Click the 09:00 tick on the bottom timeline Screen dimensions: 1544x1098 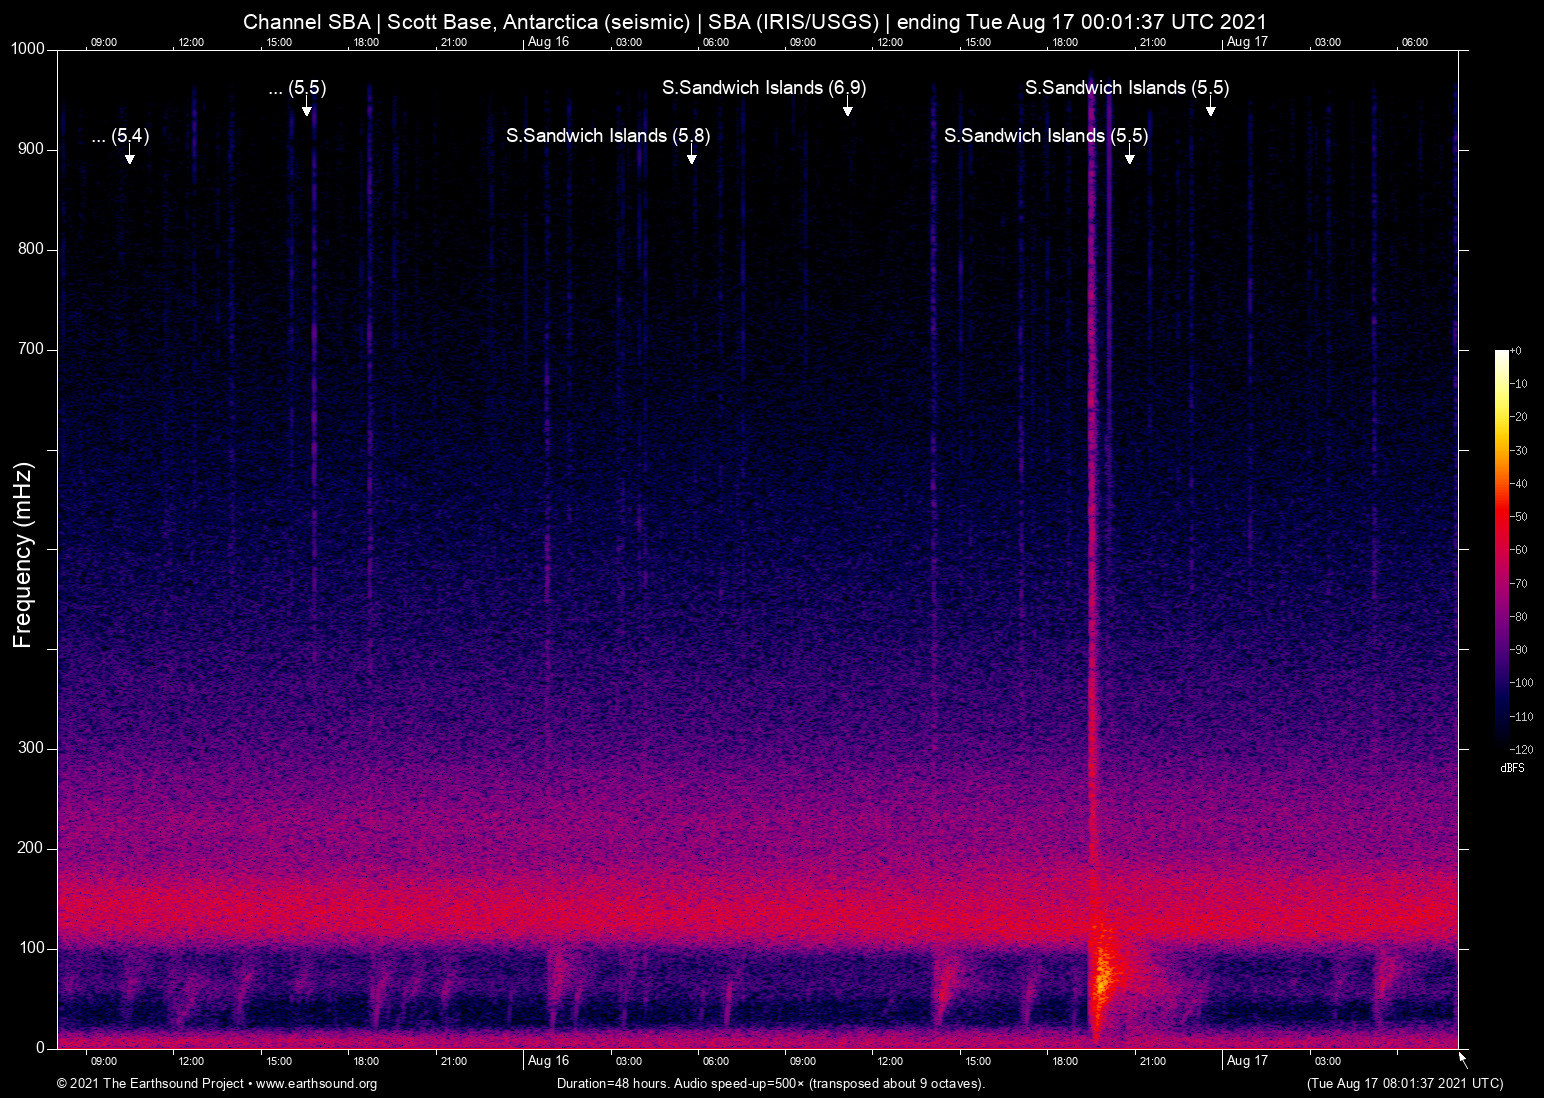click(103, 1061)
